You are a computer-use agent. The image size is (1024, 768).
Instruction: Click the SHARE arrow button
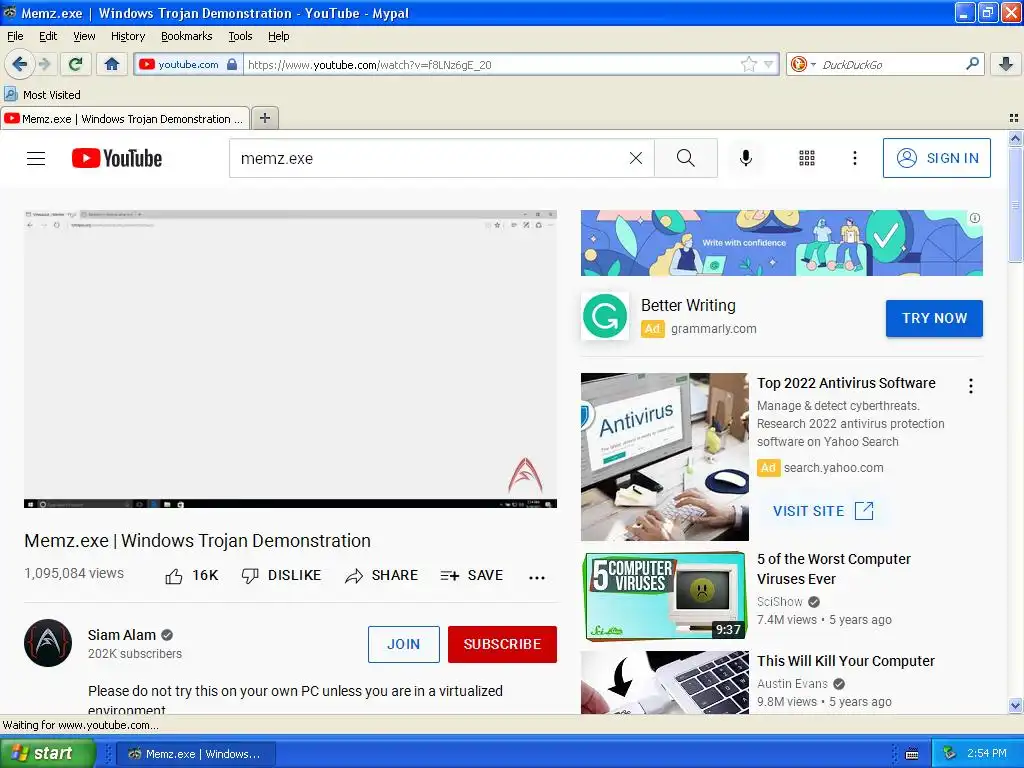click(381, 575)
